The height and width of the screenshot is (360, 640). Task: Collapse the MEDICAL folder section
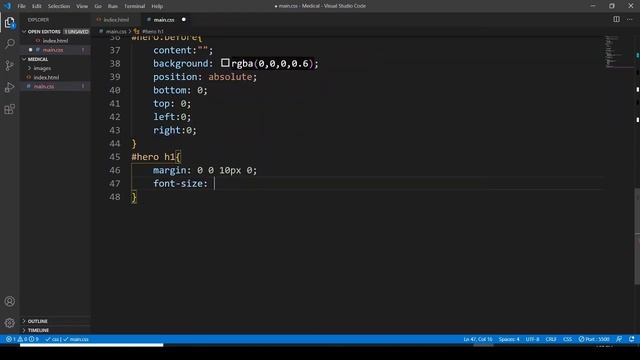pos(24,59)
